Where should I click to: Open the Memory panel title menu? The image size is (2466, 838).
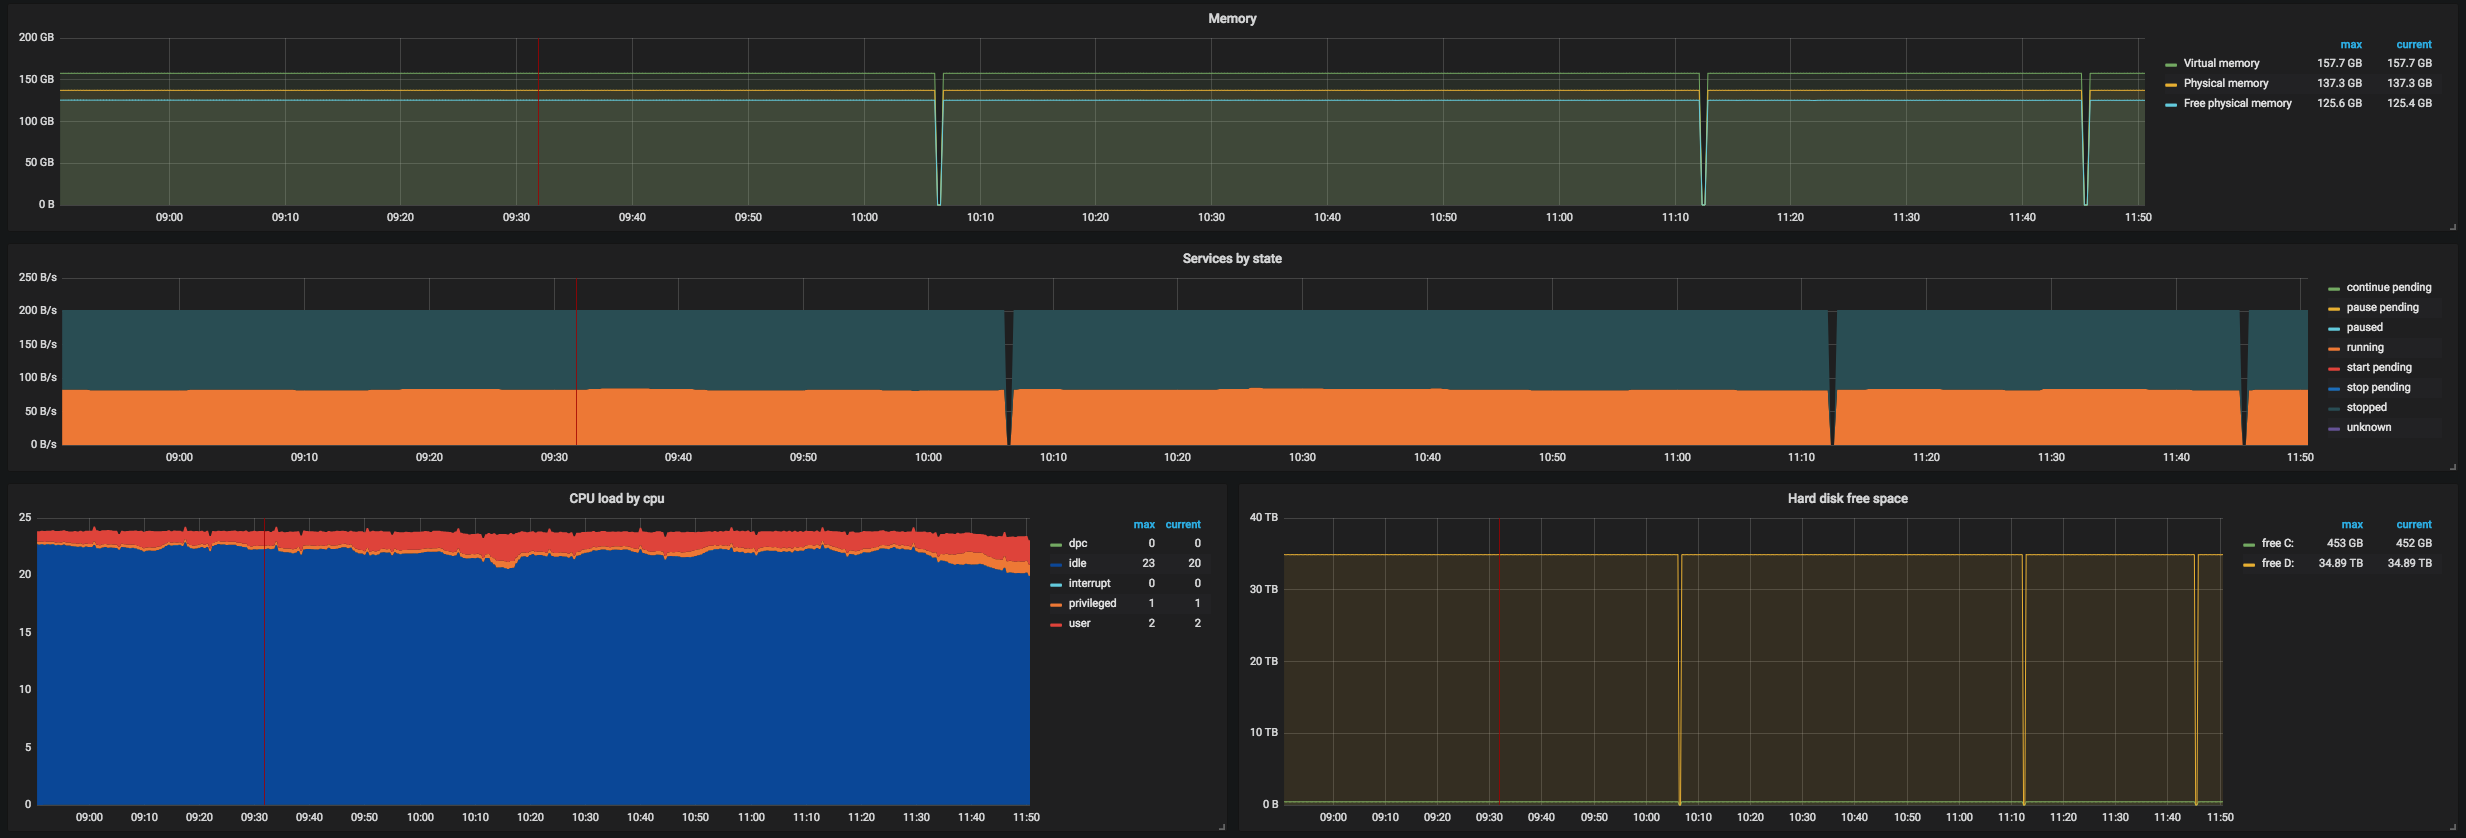pyautogui.click(x=1231, y=18)
